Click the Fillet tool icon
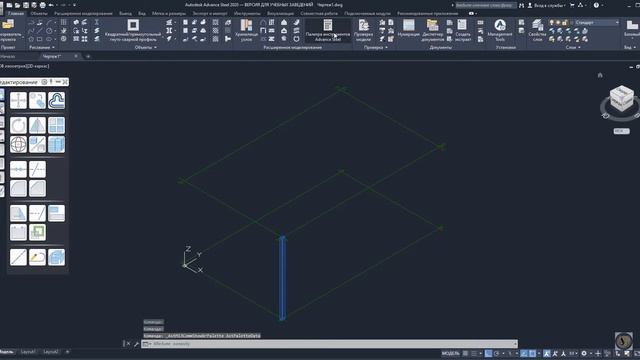 point(18,188)
